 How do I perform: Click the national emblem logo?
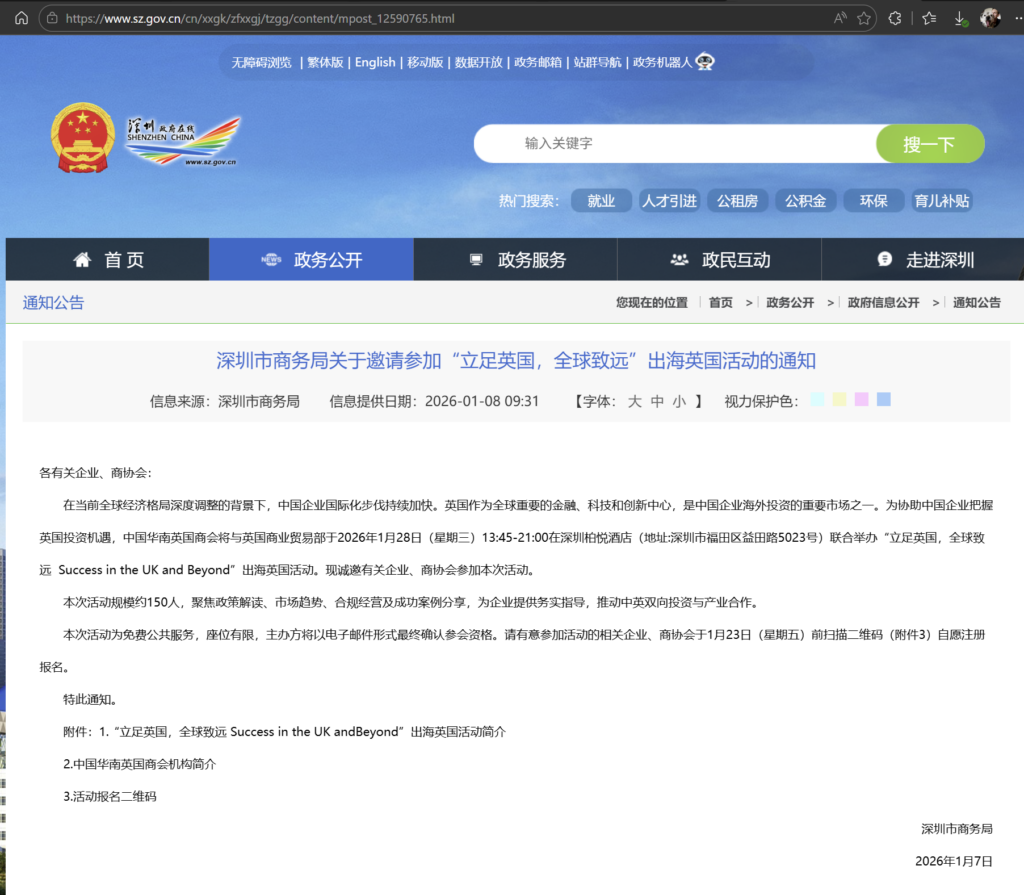click(82, 141)
